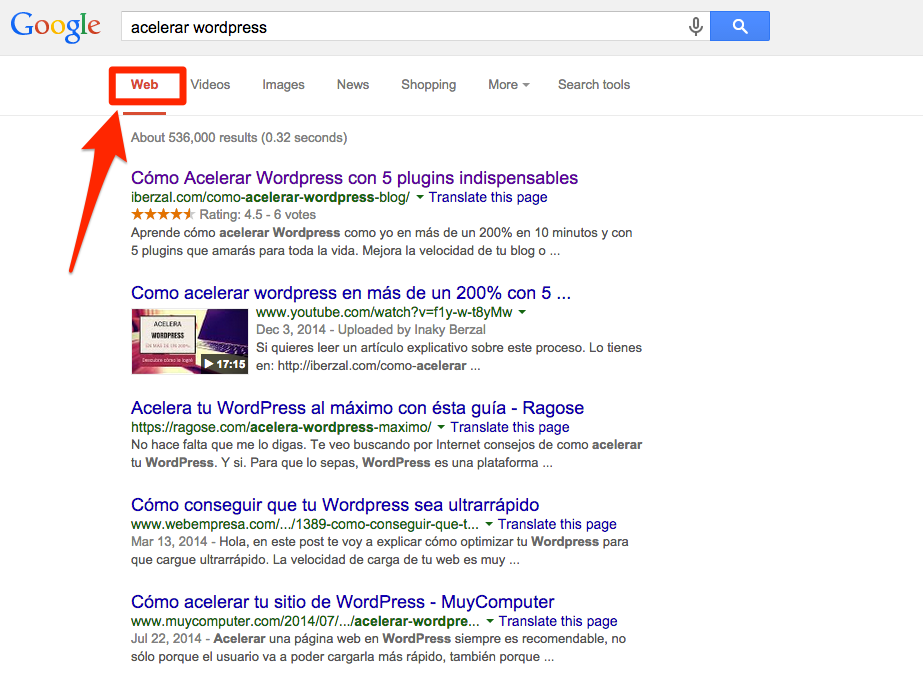Open Como acelerar wordpress en más de un 200% result
This screenshot has height=673, width=923.
(x=351, y=293)
